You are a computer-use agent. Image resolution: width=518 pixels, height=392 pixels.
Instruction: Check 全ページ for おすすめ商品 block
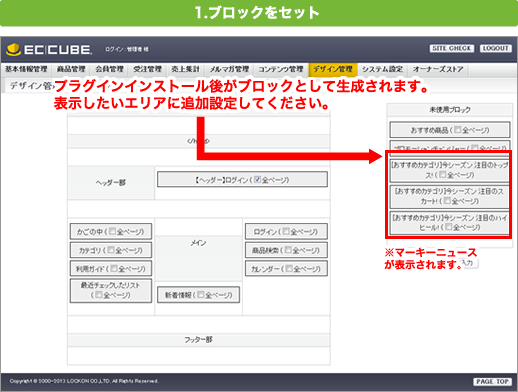click(x=458, y=129)
